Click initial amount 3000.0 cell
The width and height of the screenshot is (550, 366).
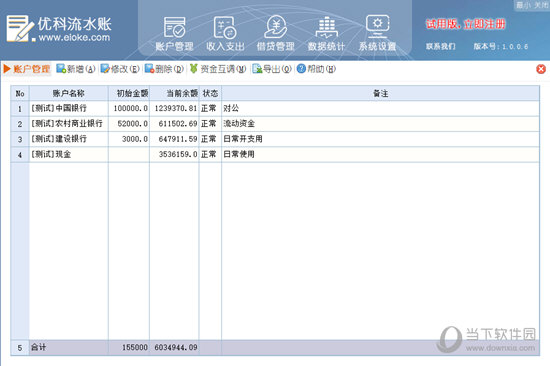coord(129,139)
